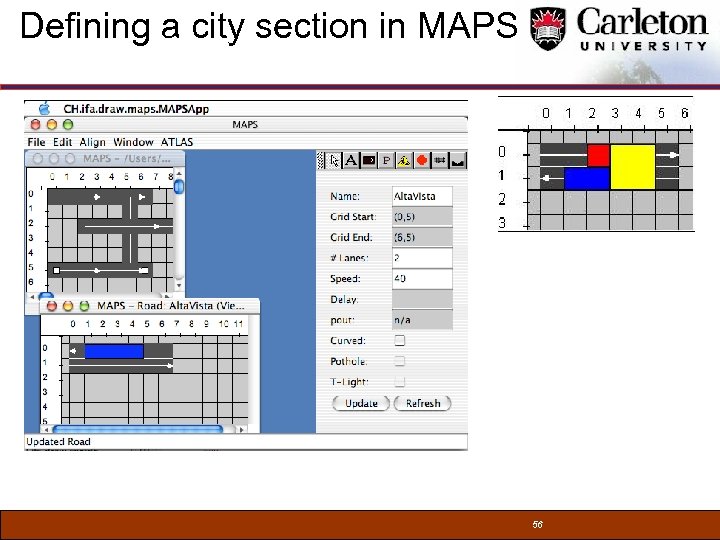Viewport: 720px width, 540px height.
Task: Click the city map's scroll-up arrow
Action: [179, 174]
